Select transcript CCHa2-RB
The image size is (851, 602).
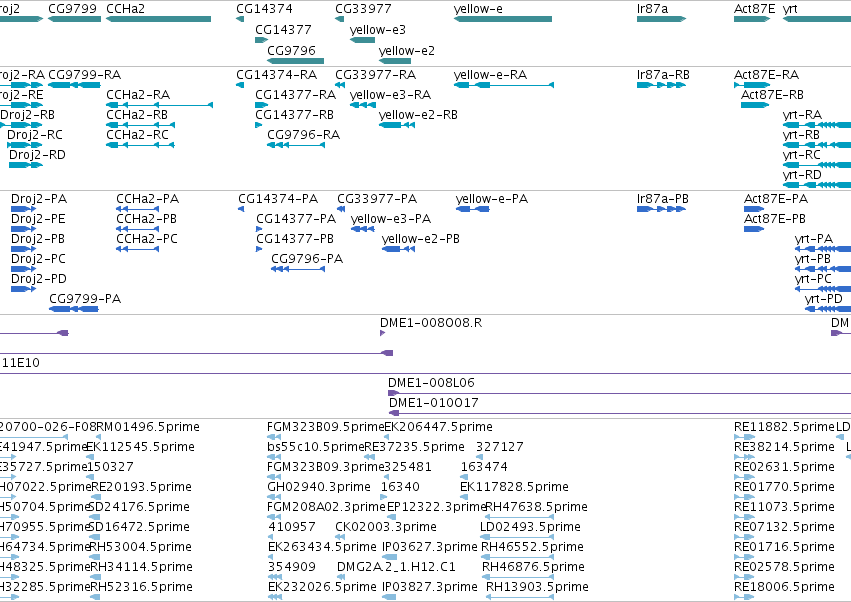(137, 115)
